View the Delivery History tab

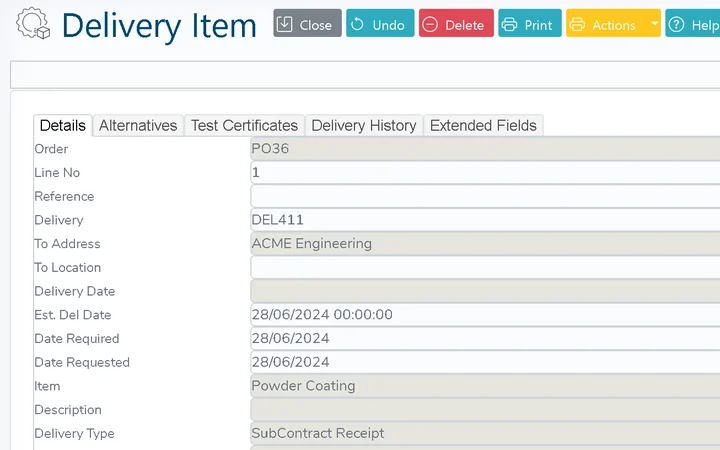tap(364, 125)
